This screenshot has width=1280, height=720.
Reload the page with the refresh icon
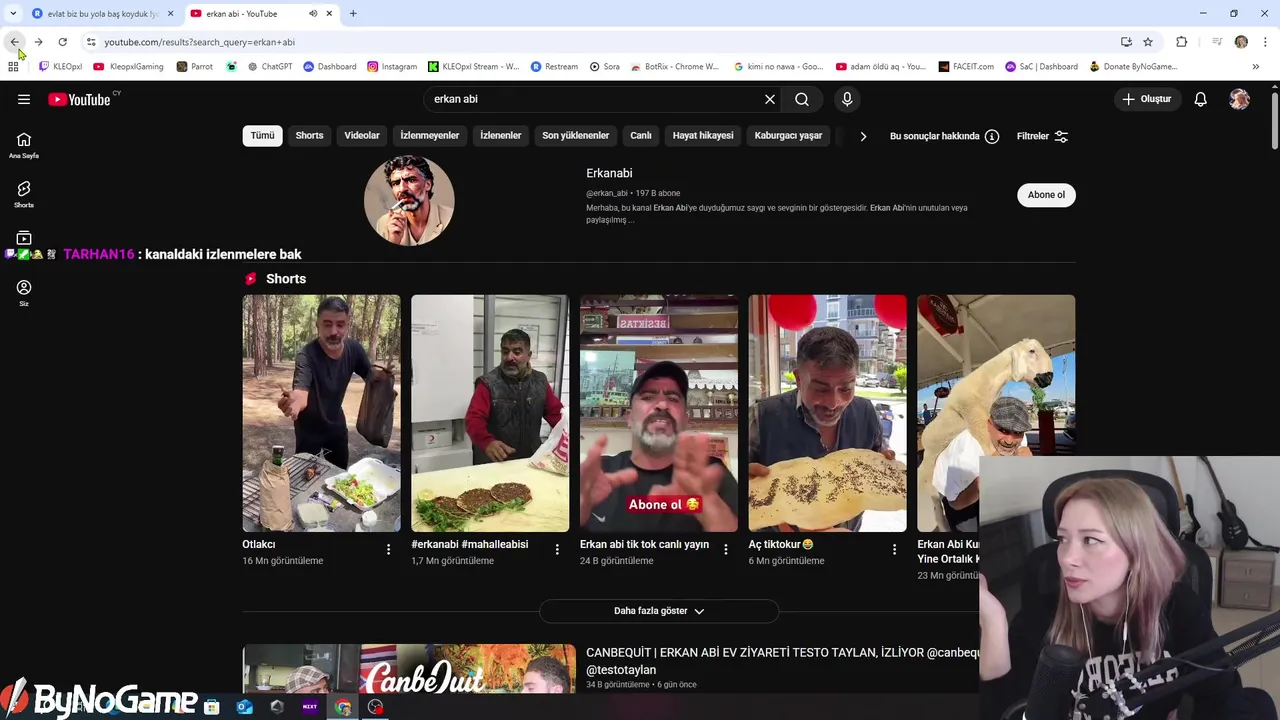[62, 42]
